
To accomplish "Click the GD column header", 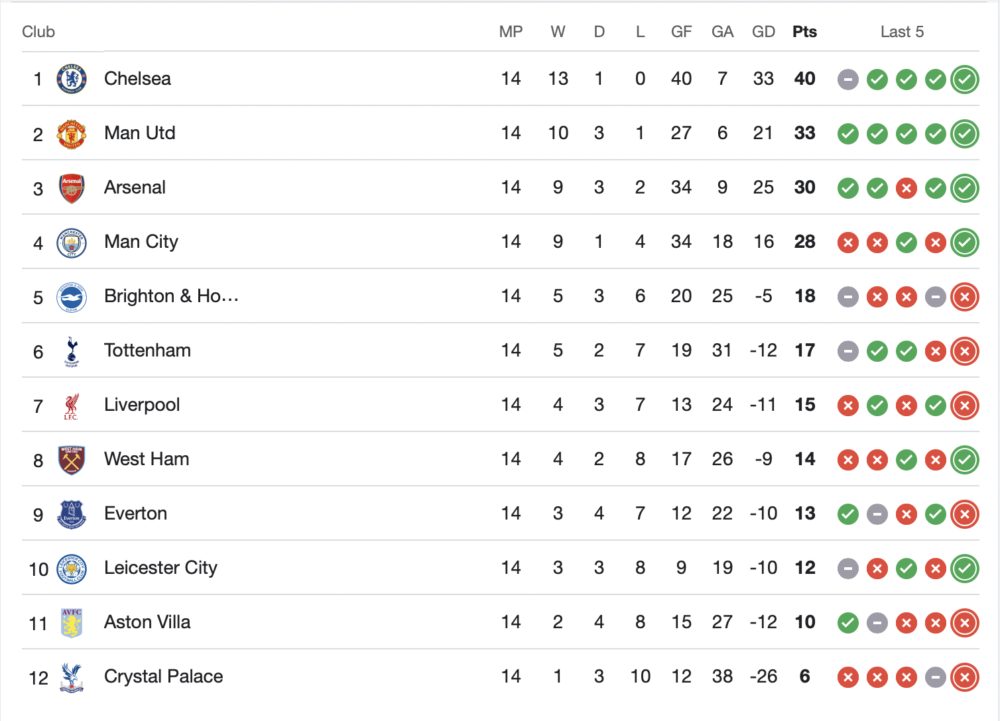I will click(x=763, y=32).
